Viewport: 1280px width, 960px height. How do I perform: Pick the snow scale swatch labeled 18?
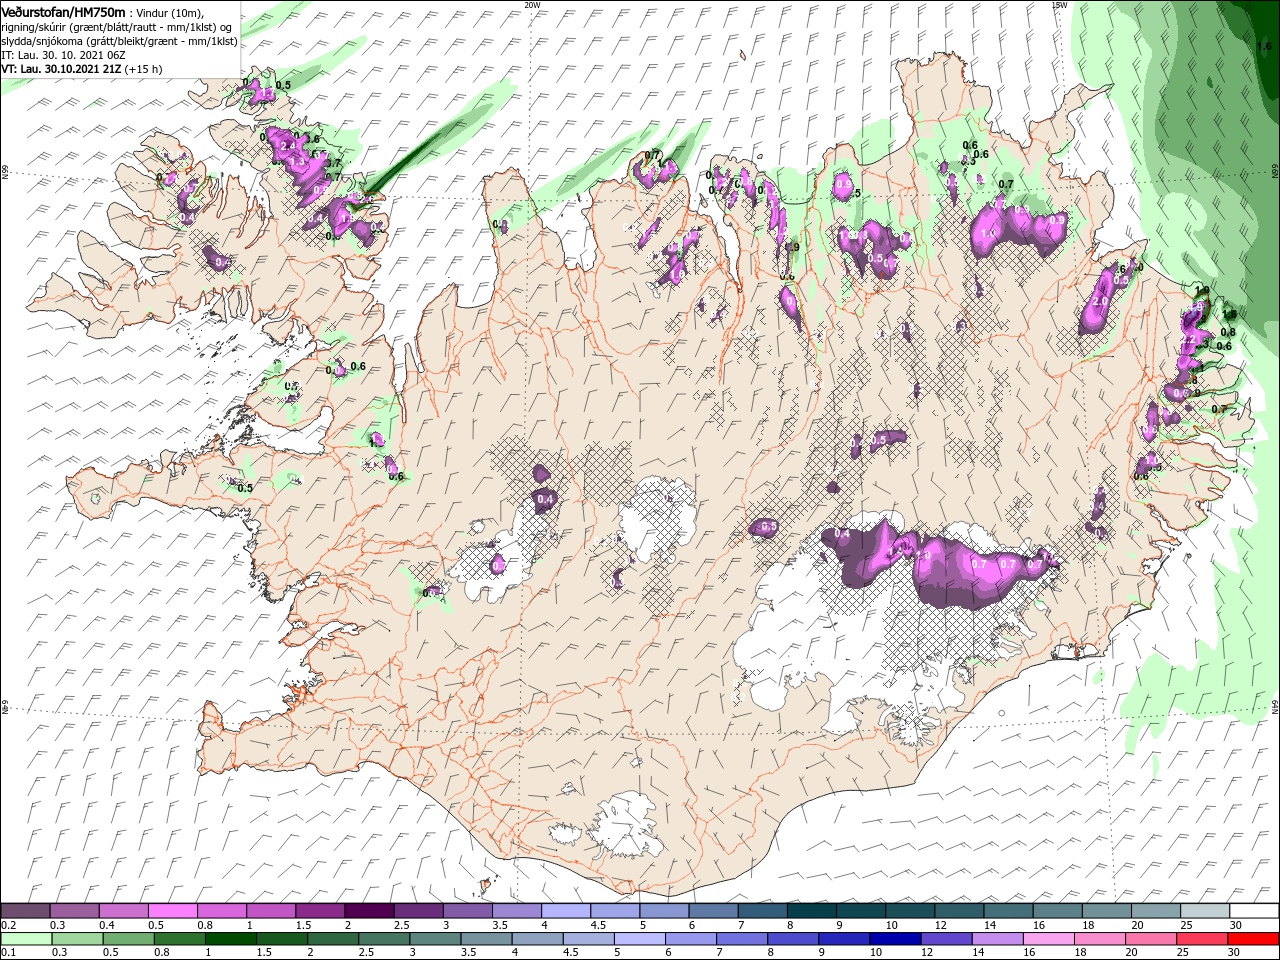coord(1106,911)
